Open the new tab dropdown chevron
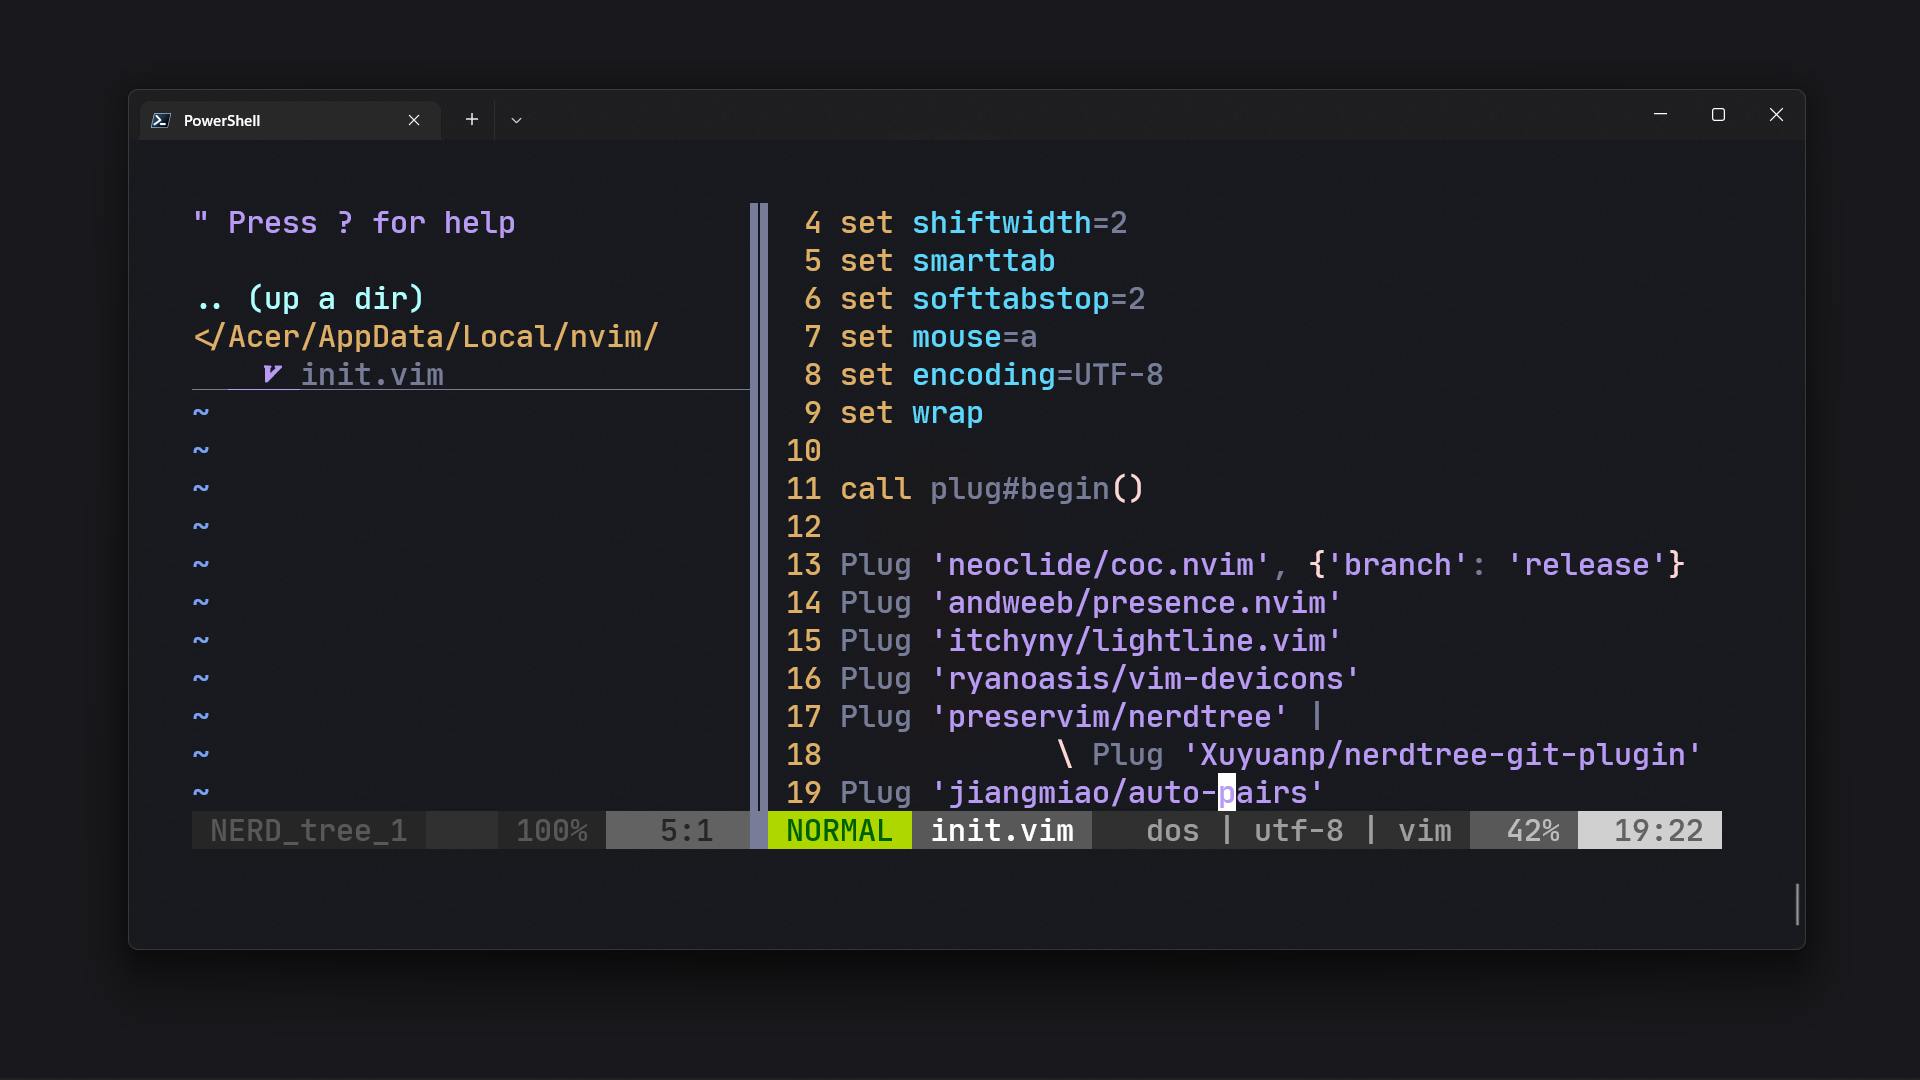The height and width of the screenshot is (1080, 1920). pyautogui.click(x=516, y=119)
